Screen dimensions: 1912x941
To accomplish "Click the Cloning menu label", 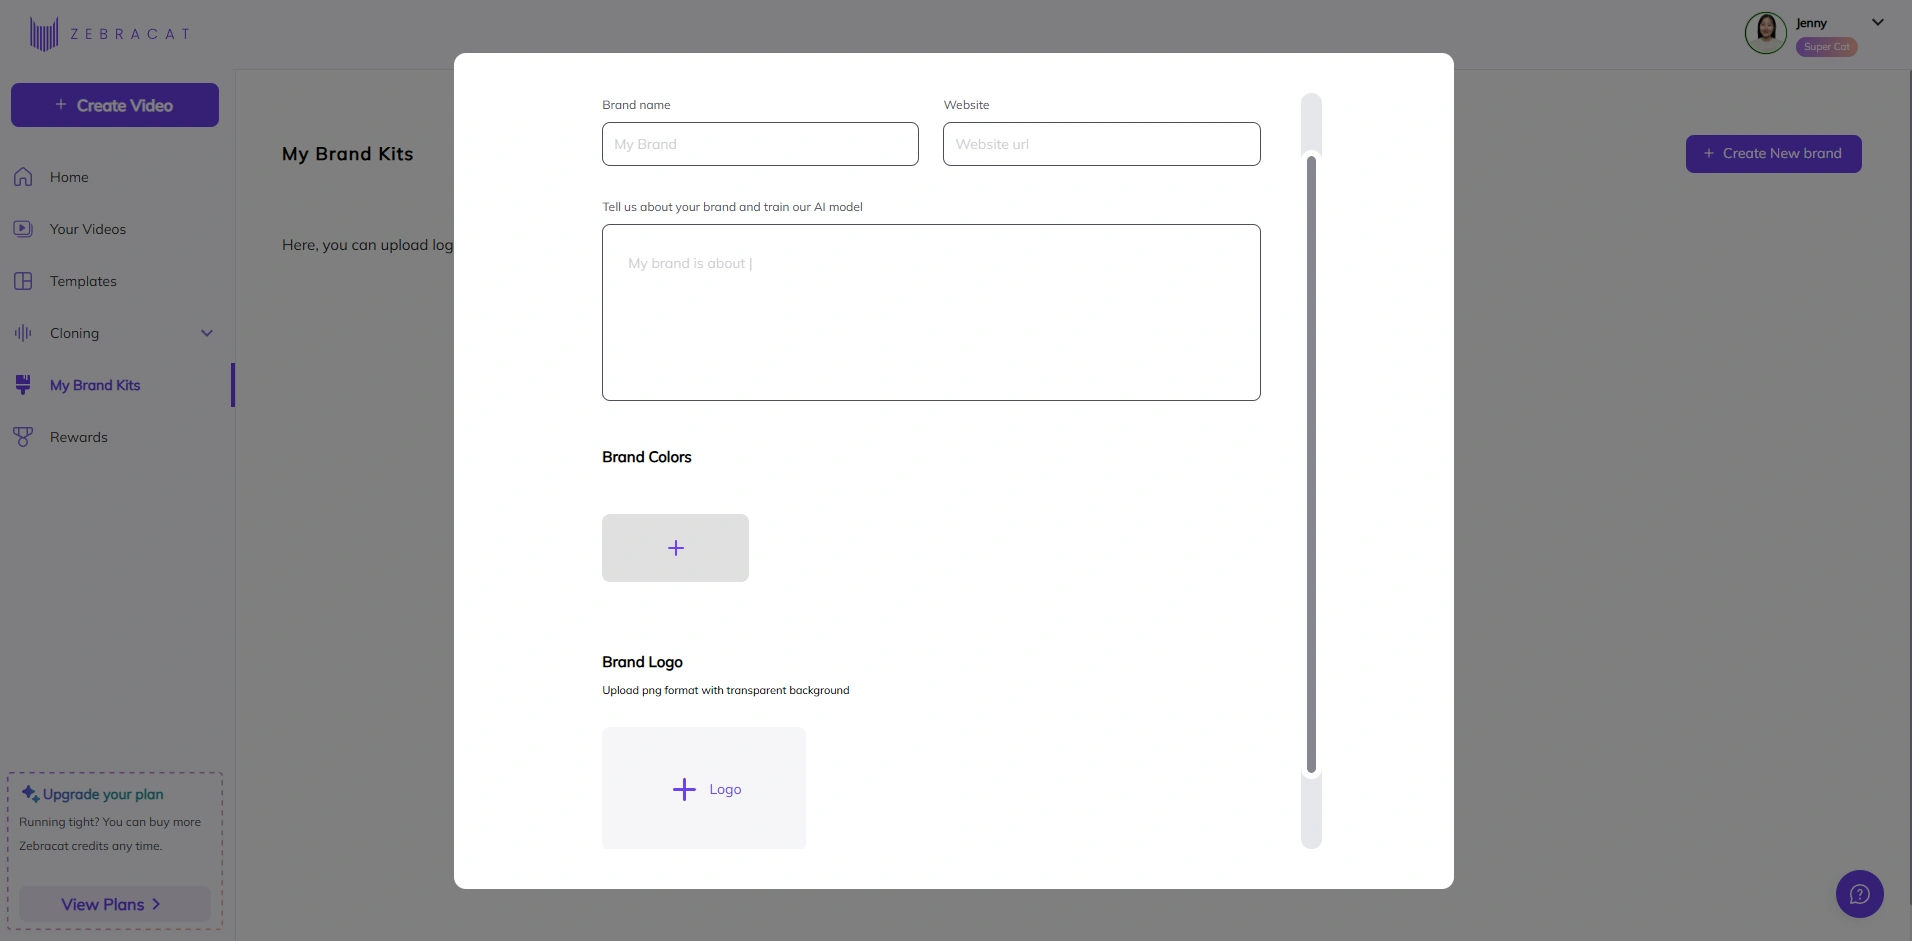I will (74, 333).
